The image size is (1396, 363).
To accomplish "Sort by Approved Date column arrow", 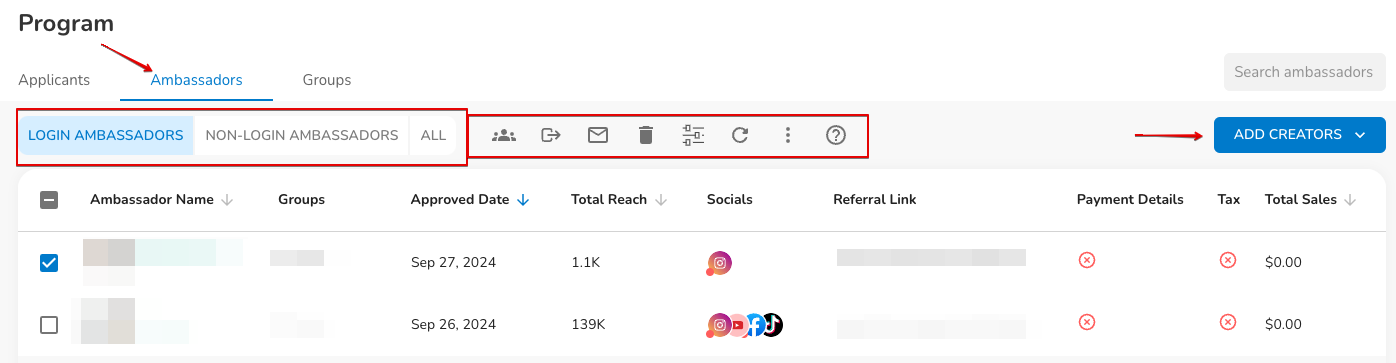I will point(524,200).
